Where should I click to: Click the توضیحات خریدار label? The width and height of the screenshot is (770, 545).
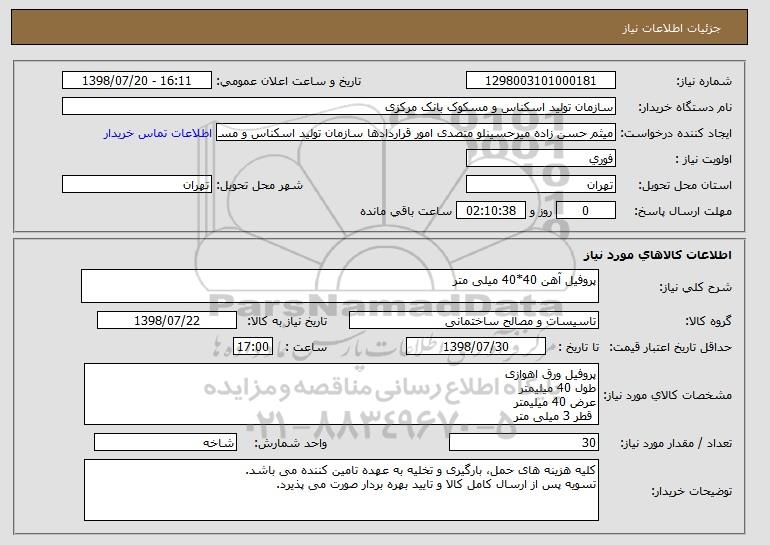click(691, 491)
